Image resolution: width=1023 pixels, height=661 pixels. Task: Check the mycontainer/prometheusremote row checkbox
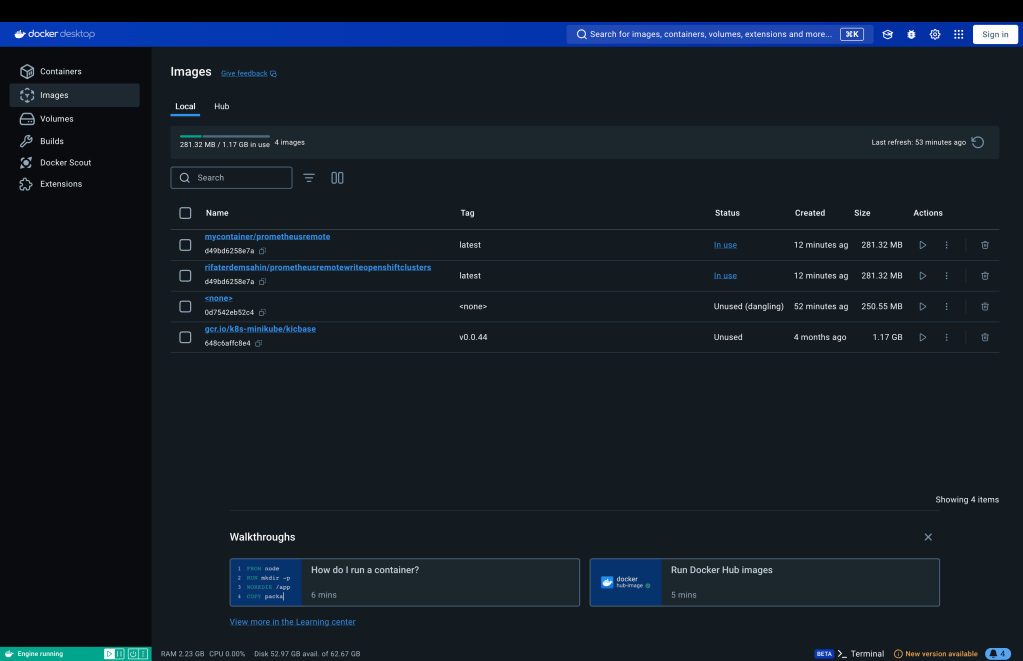click(x=185, y=245)
